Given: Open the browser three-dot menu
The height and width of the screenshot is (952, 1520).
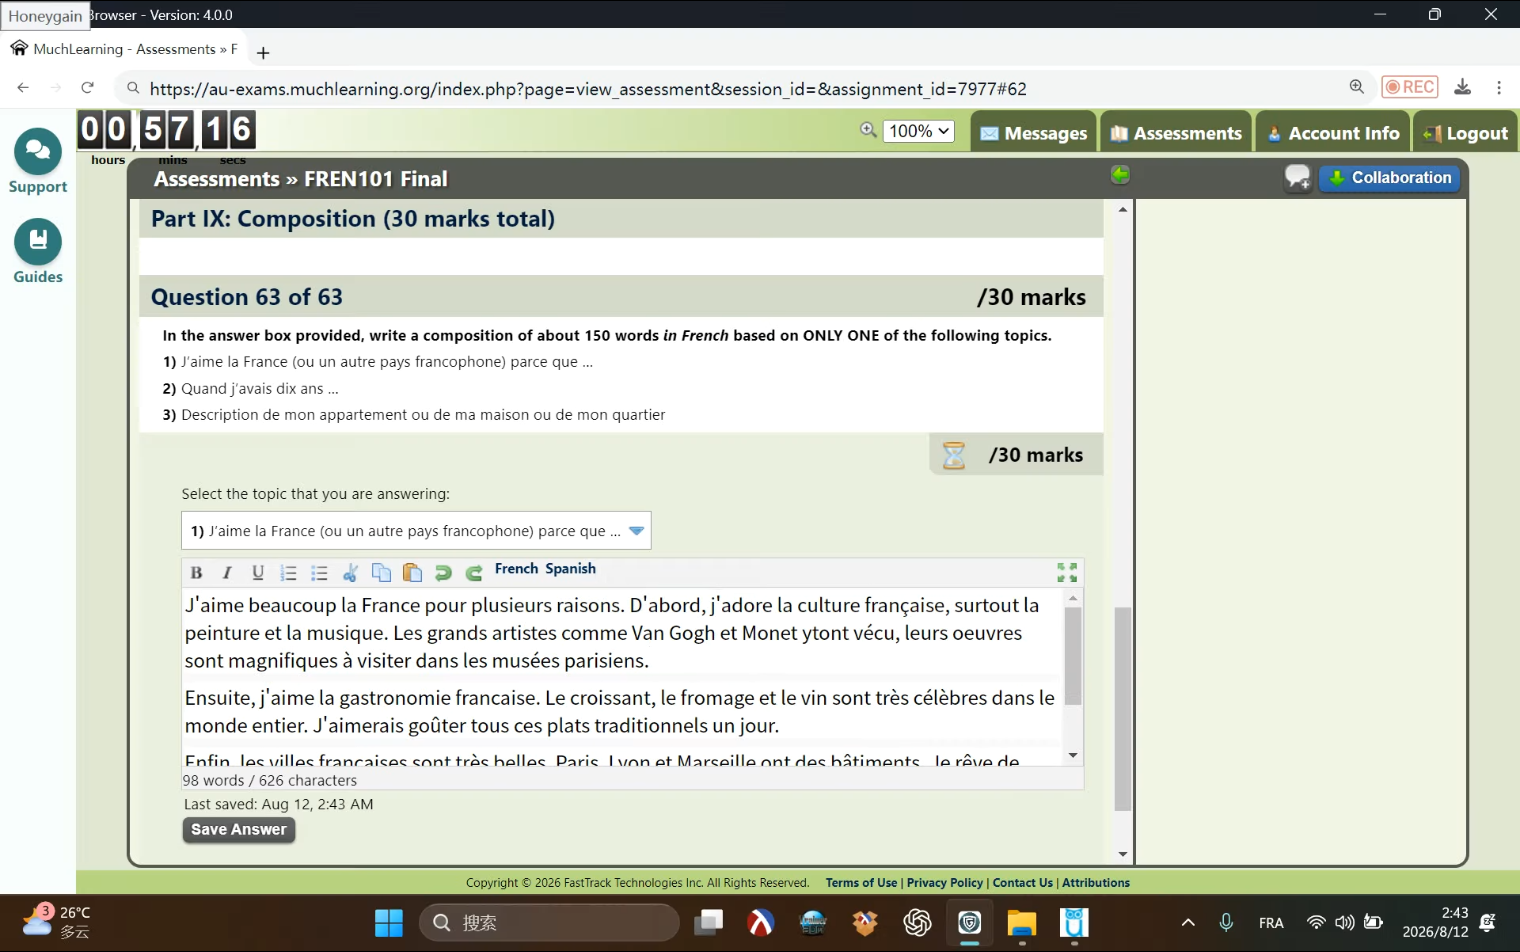Looking at the screenshot, I should tap(1499, 87).
